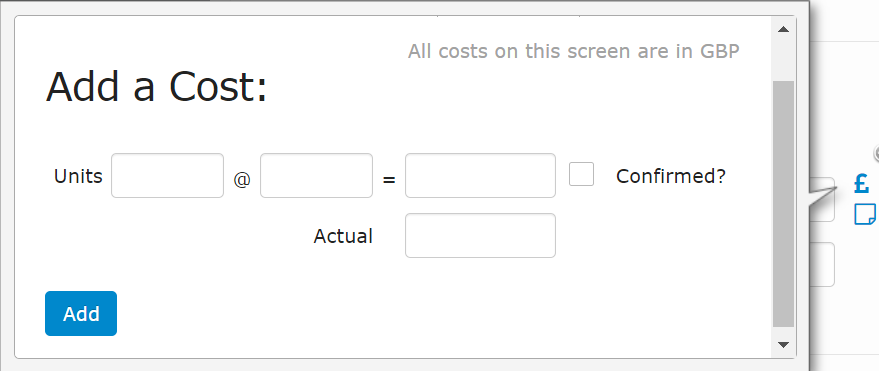Click the Actual label
Image resolution: width=879 pixels, height=371 pixels.
click(x=343, y=236)
